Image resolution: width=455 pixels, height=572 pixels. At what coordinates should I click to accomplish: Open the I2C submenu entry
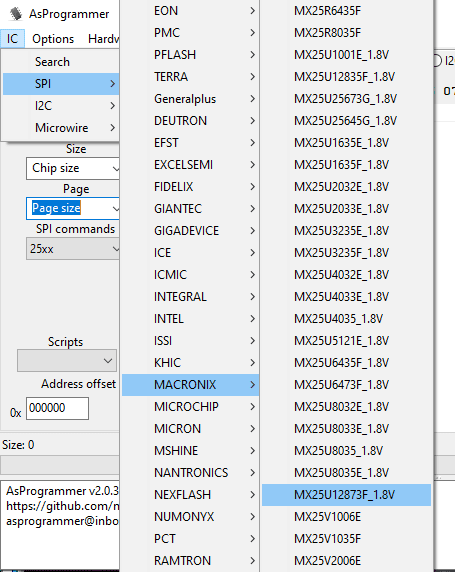[x=61, y=106]
